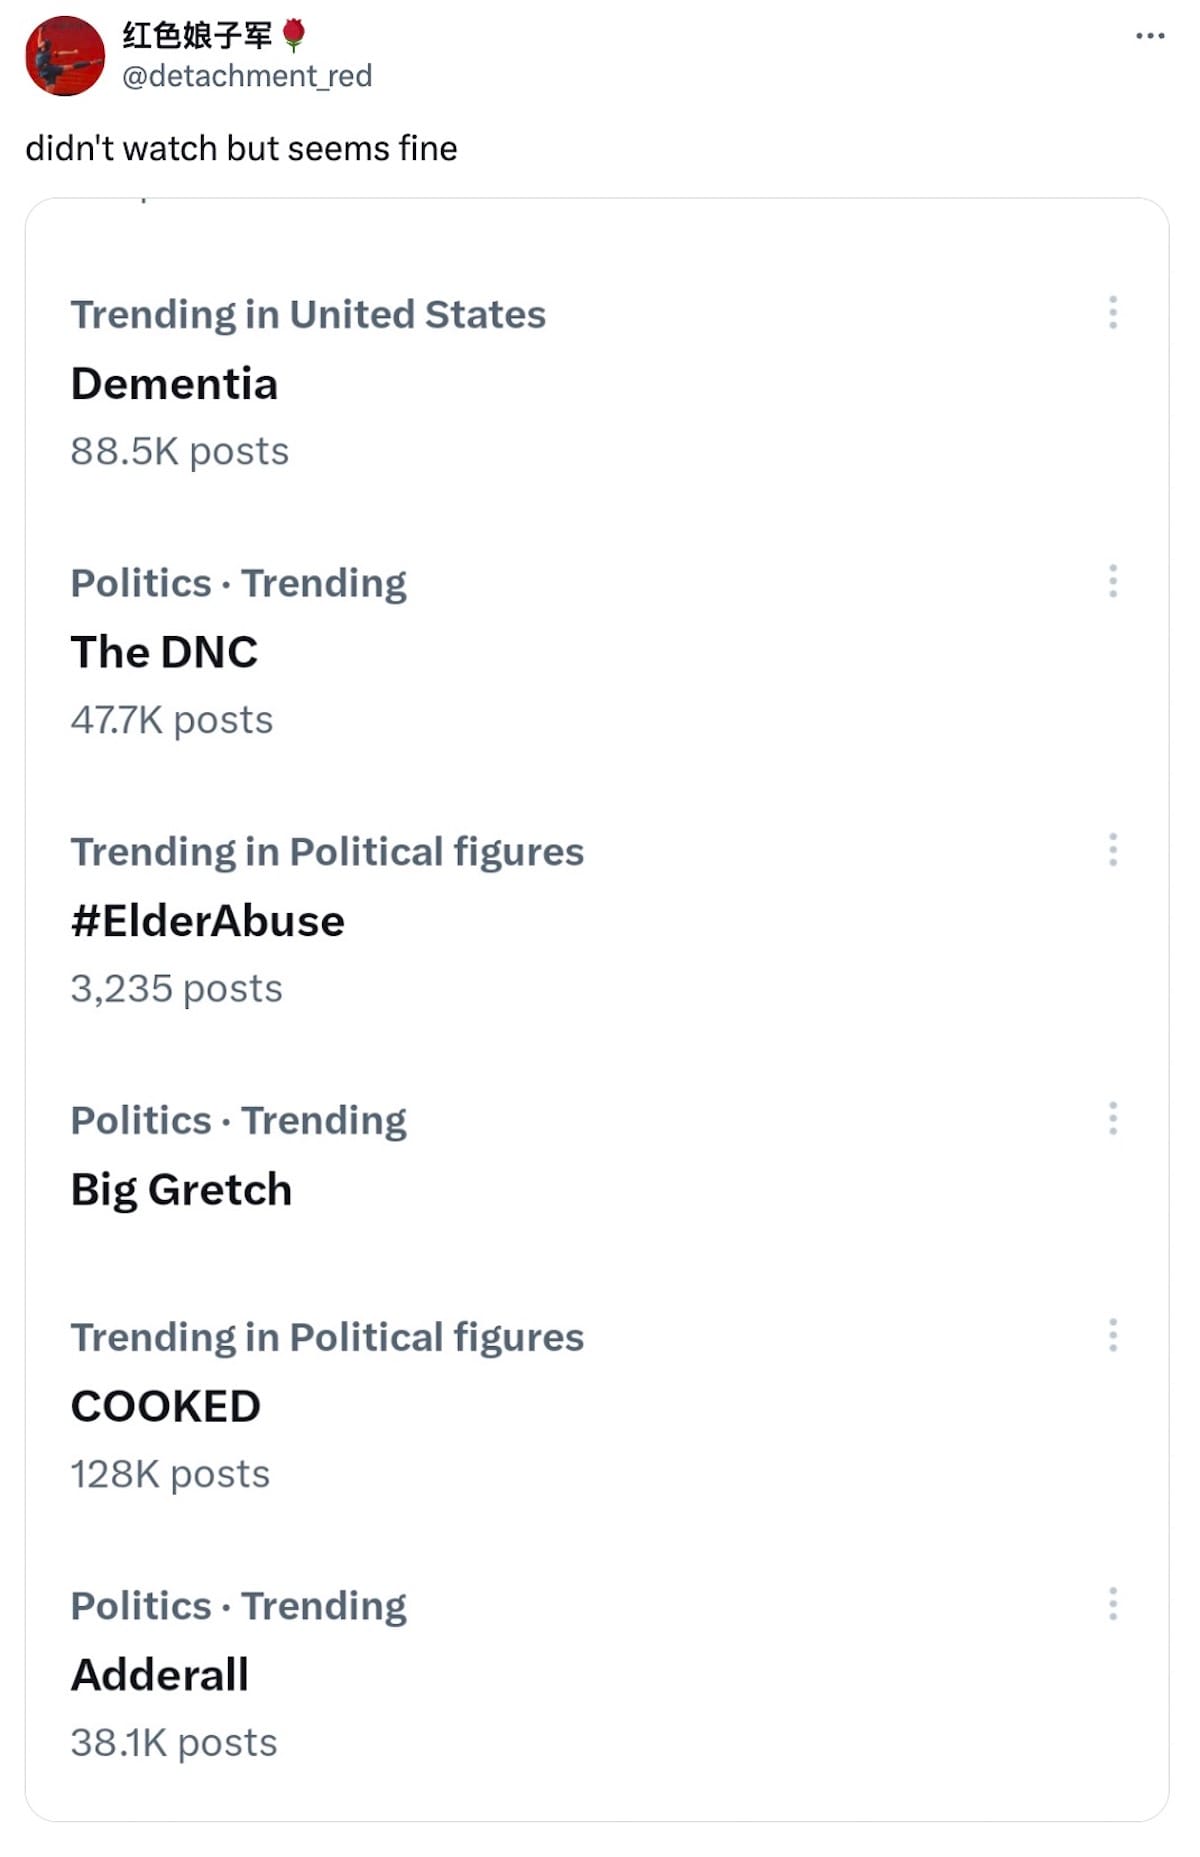Open more options for Adderall trend
Screen dimensions: 1200x1857
coord(1112,1604)
